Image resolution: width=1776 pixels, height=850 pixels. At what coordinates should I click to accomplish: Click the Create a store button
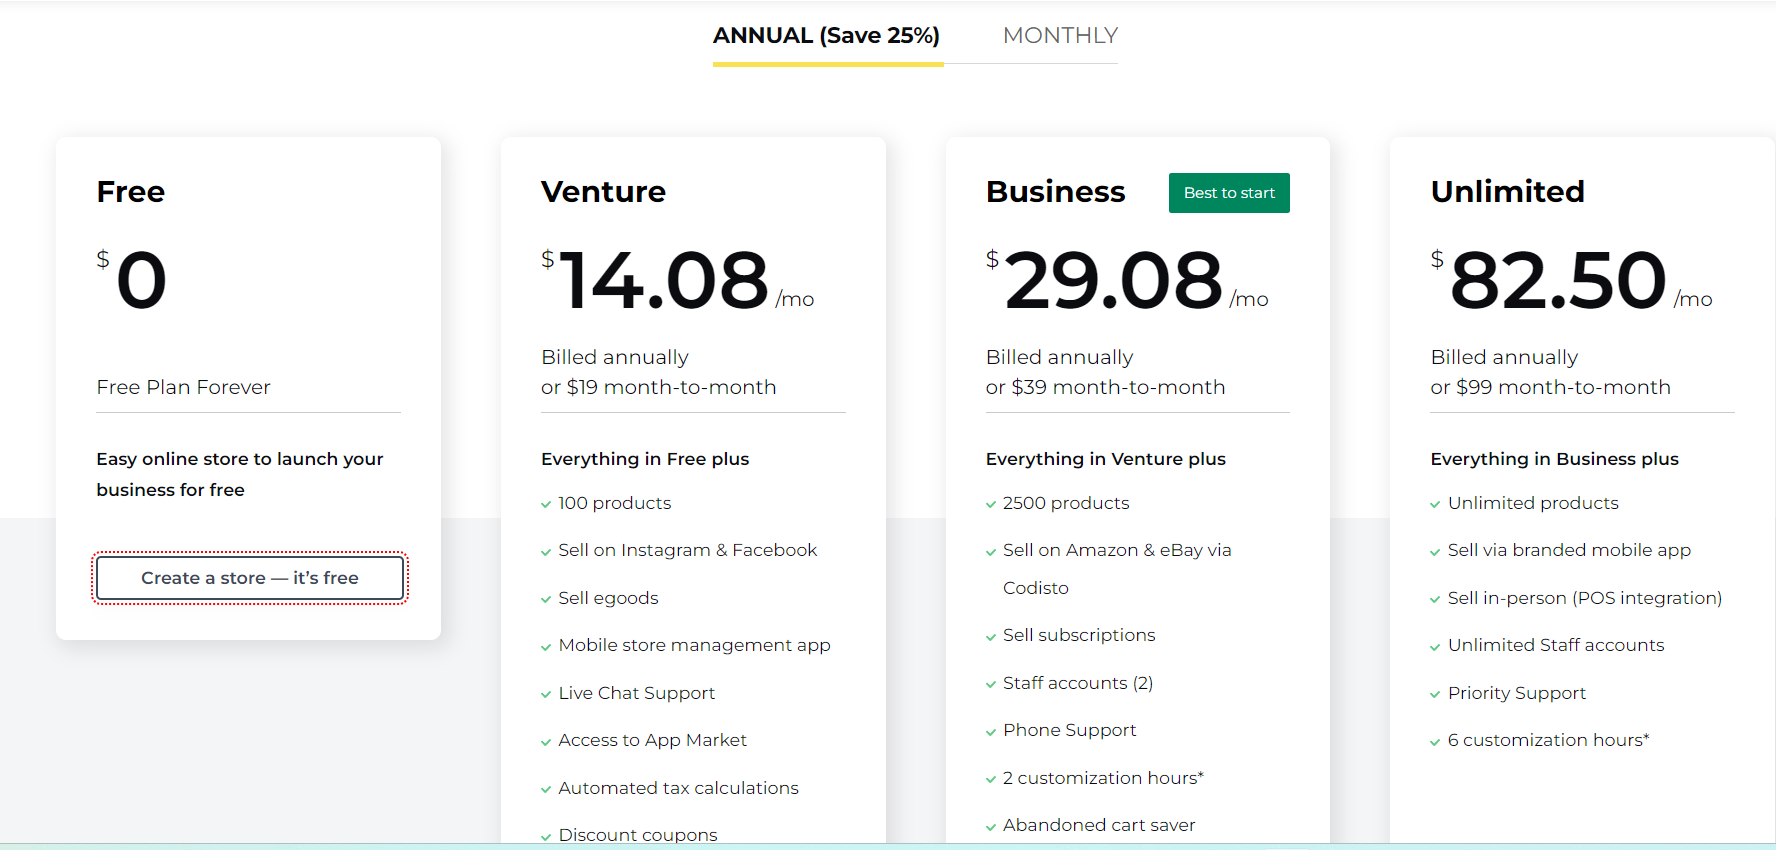249,578
